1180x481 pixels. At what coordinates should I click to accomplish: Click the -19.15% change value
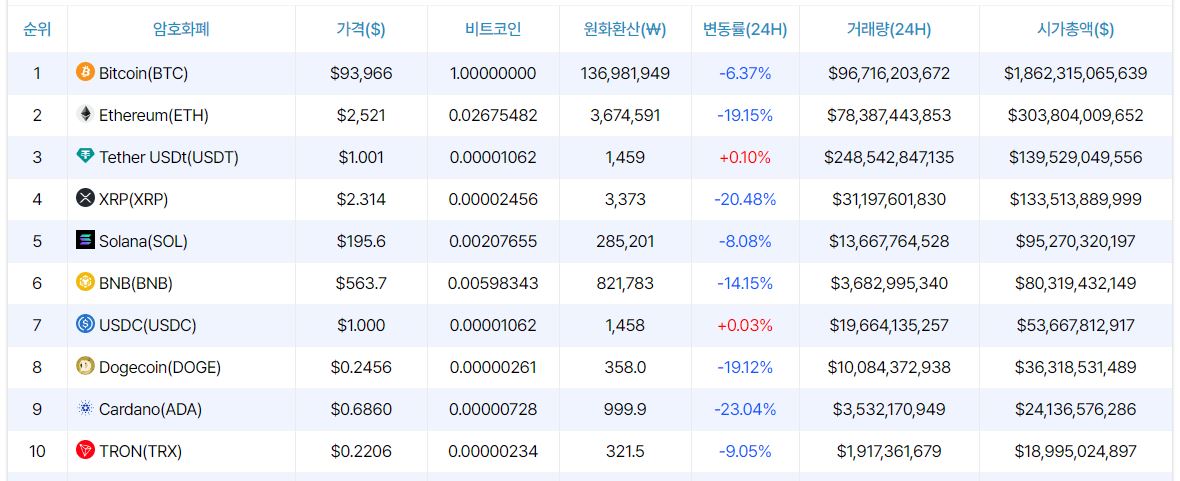tap(745, 116)
